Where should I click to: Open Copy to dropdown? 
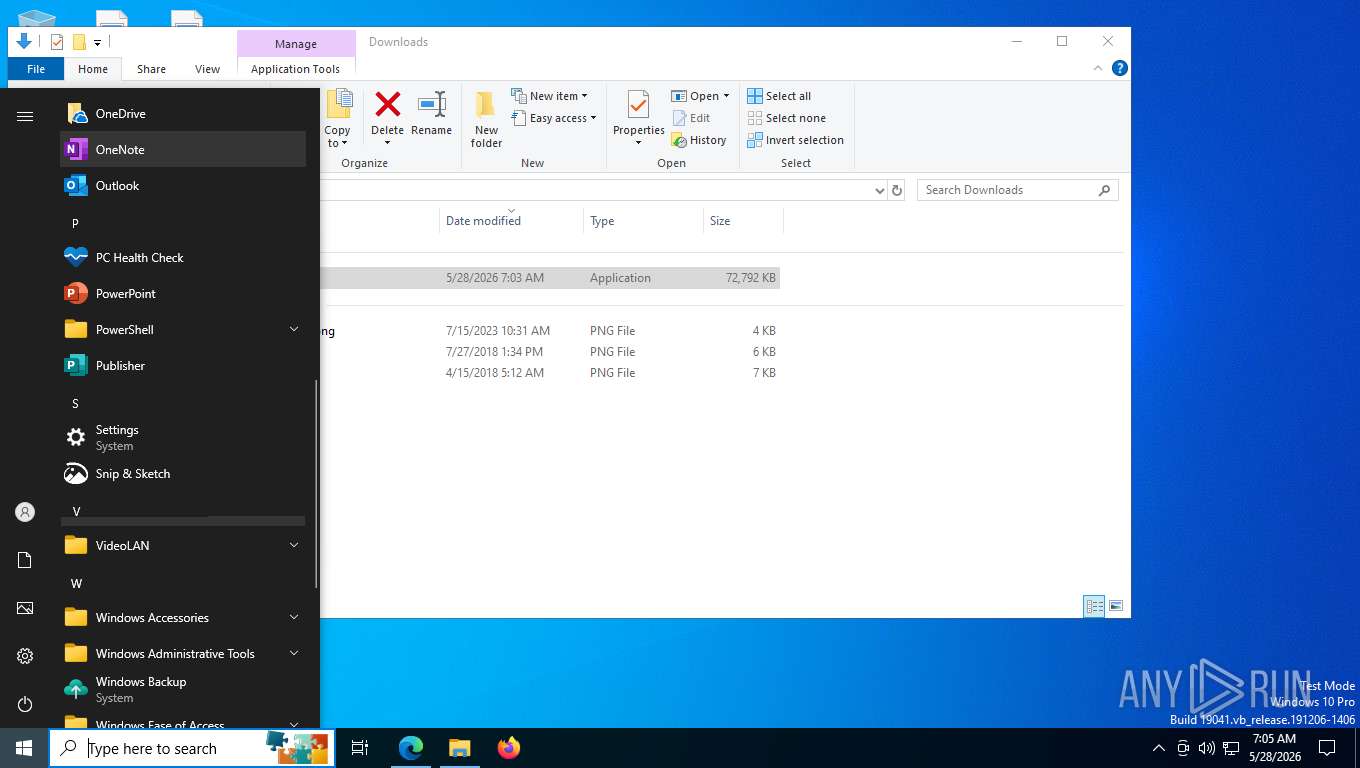(338, 119)
